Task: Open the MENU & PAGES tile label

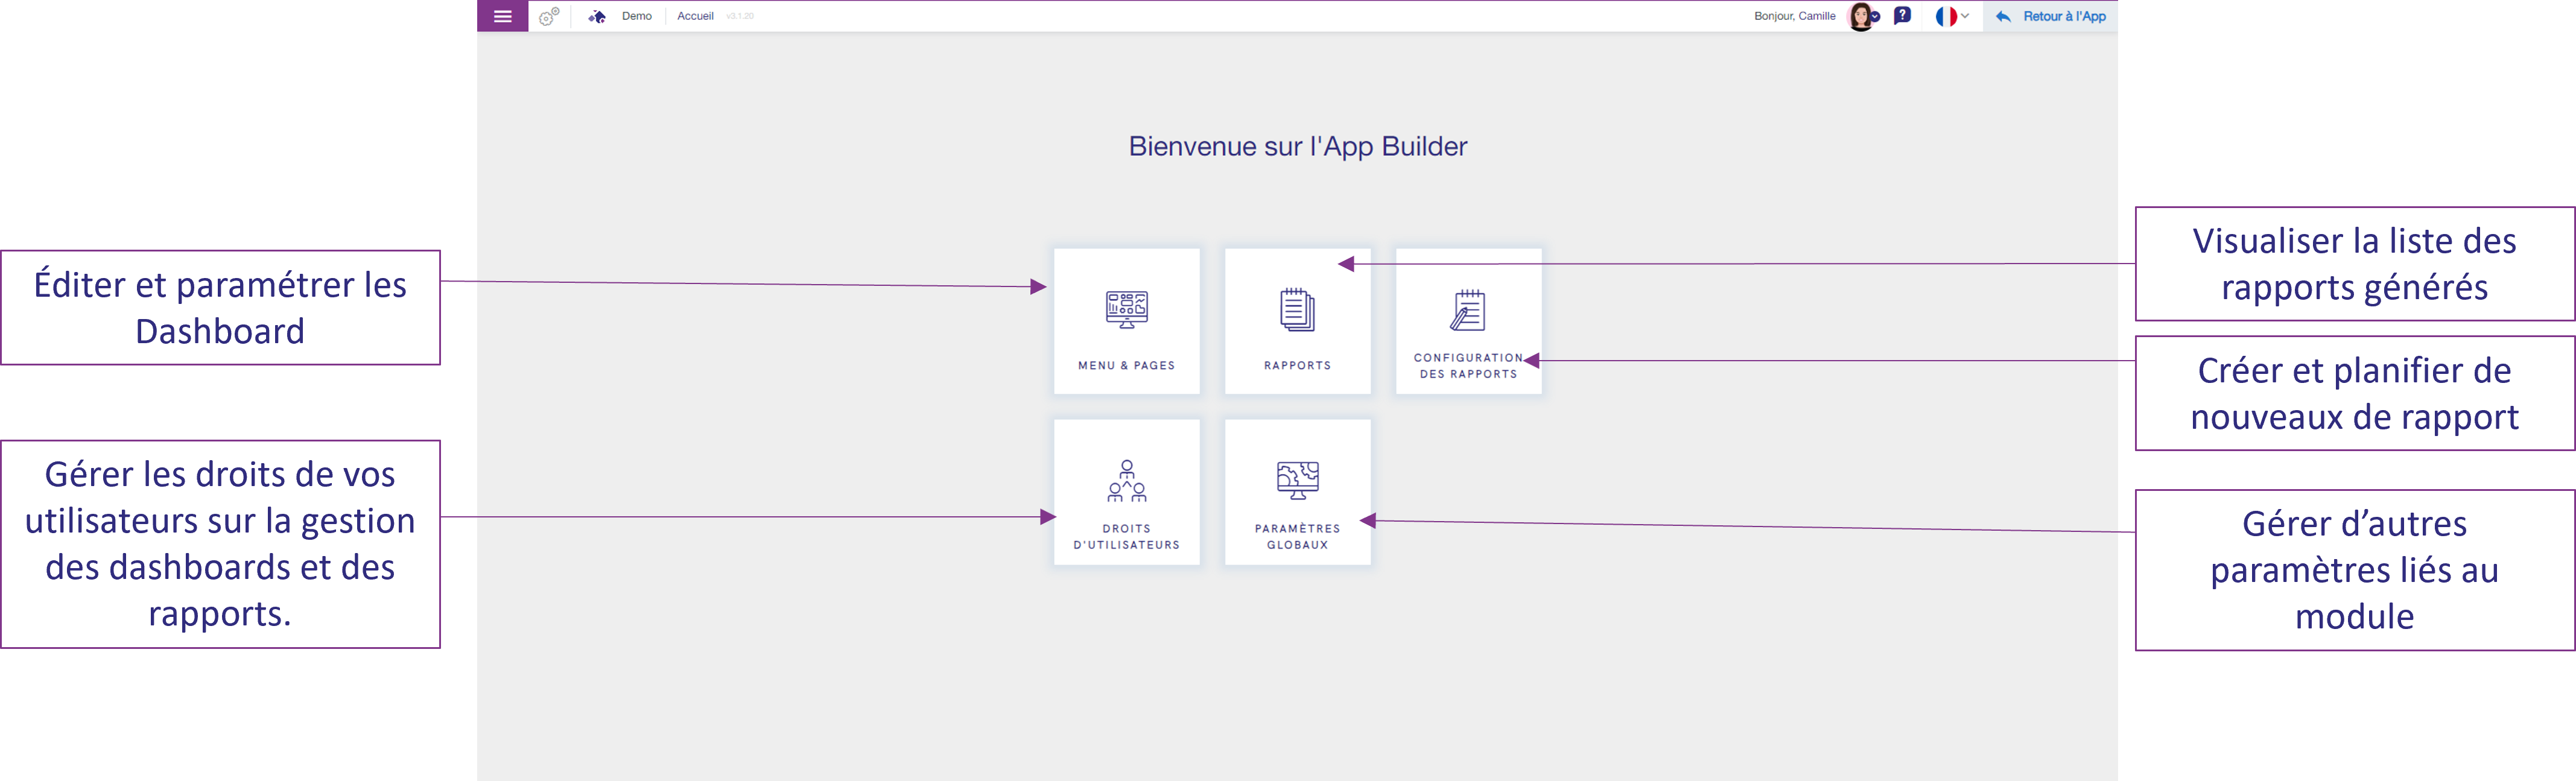Action: coord(1126,366)
